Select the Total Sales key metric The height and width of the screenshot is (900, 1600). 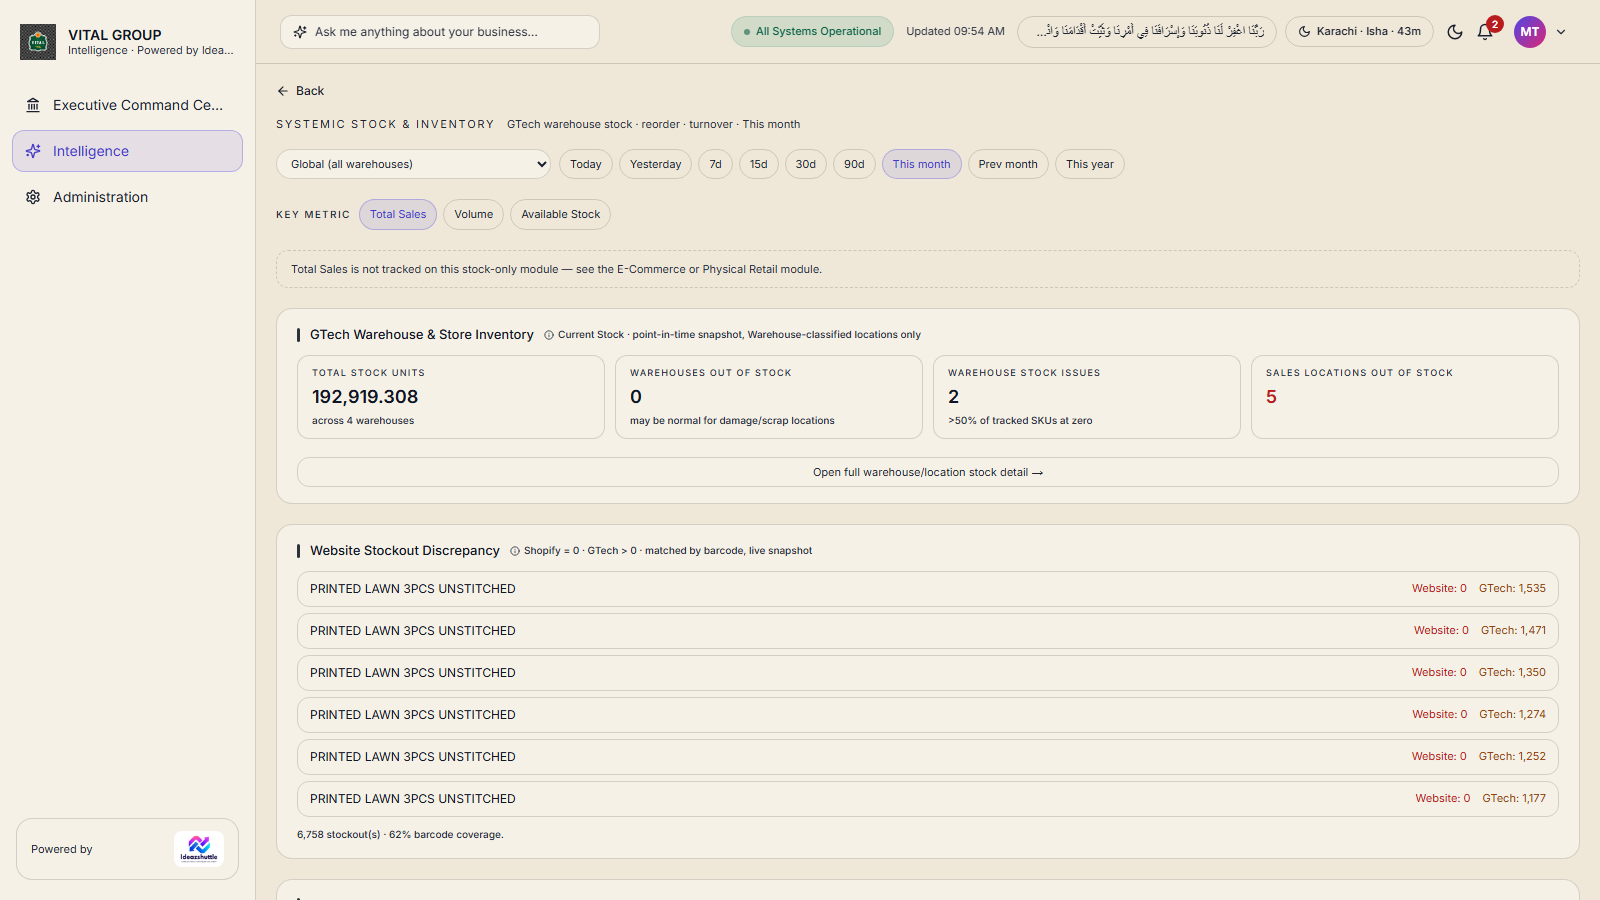click(398, 214)
